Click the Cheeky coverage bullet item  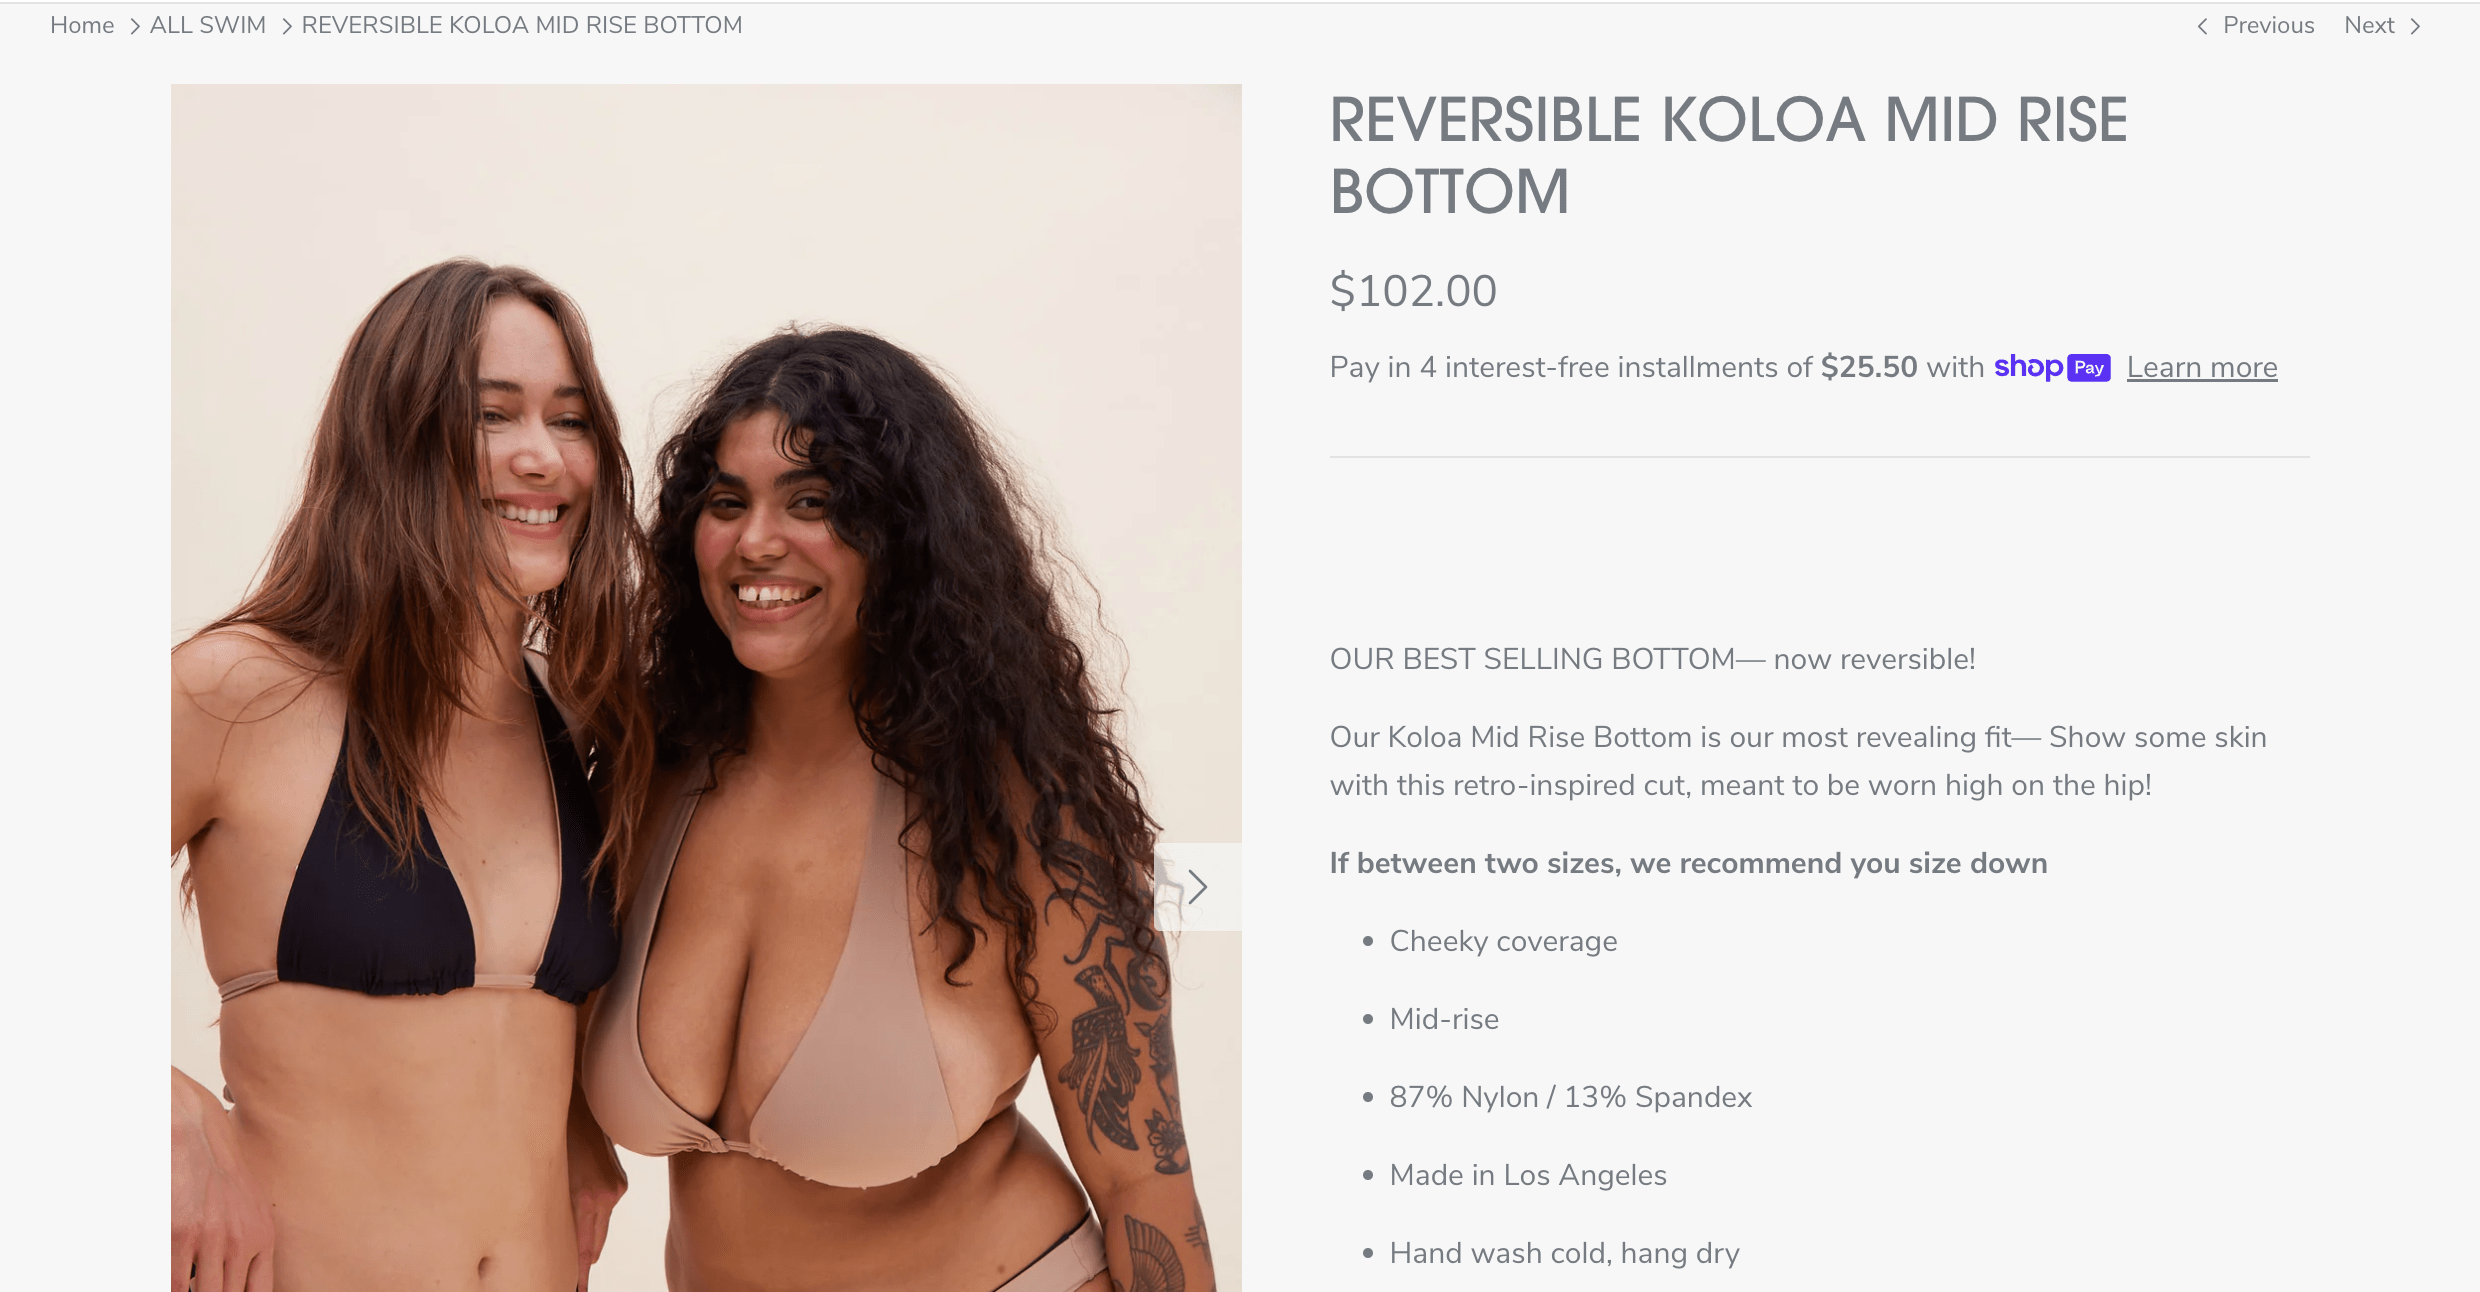[1503, 941]
